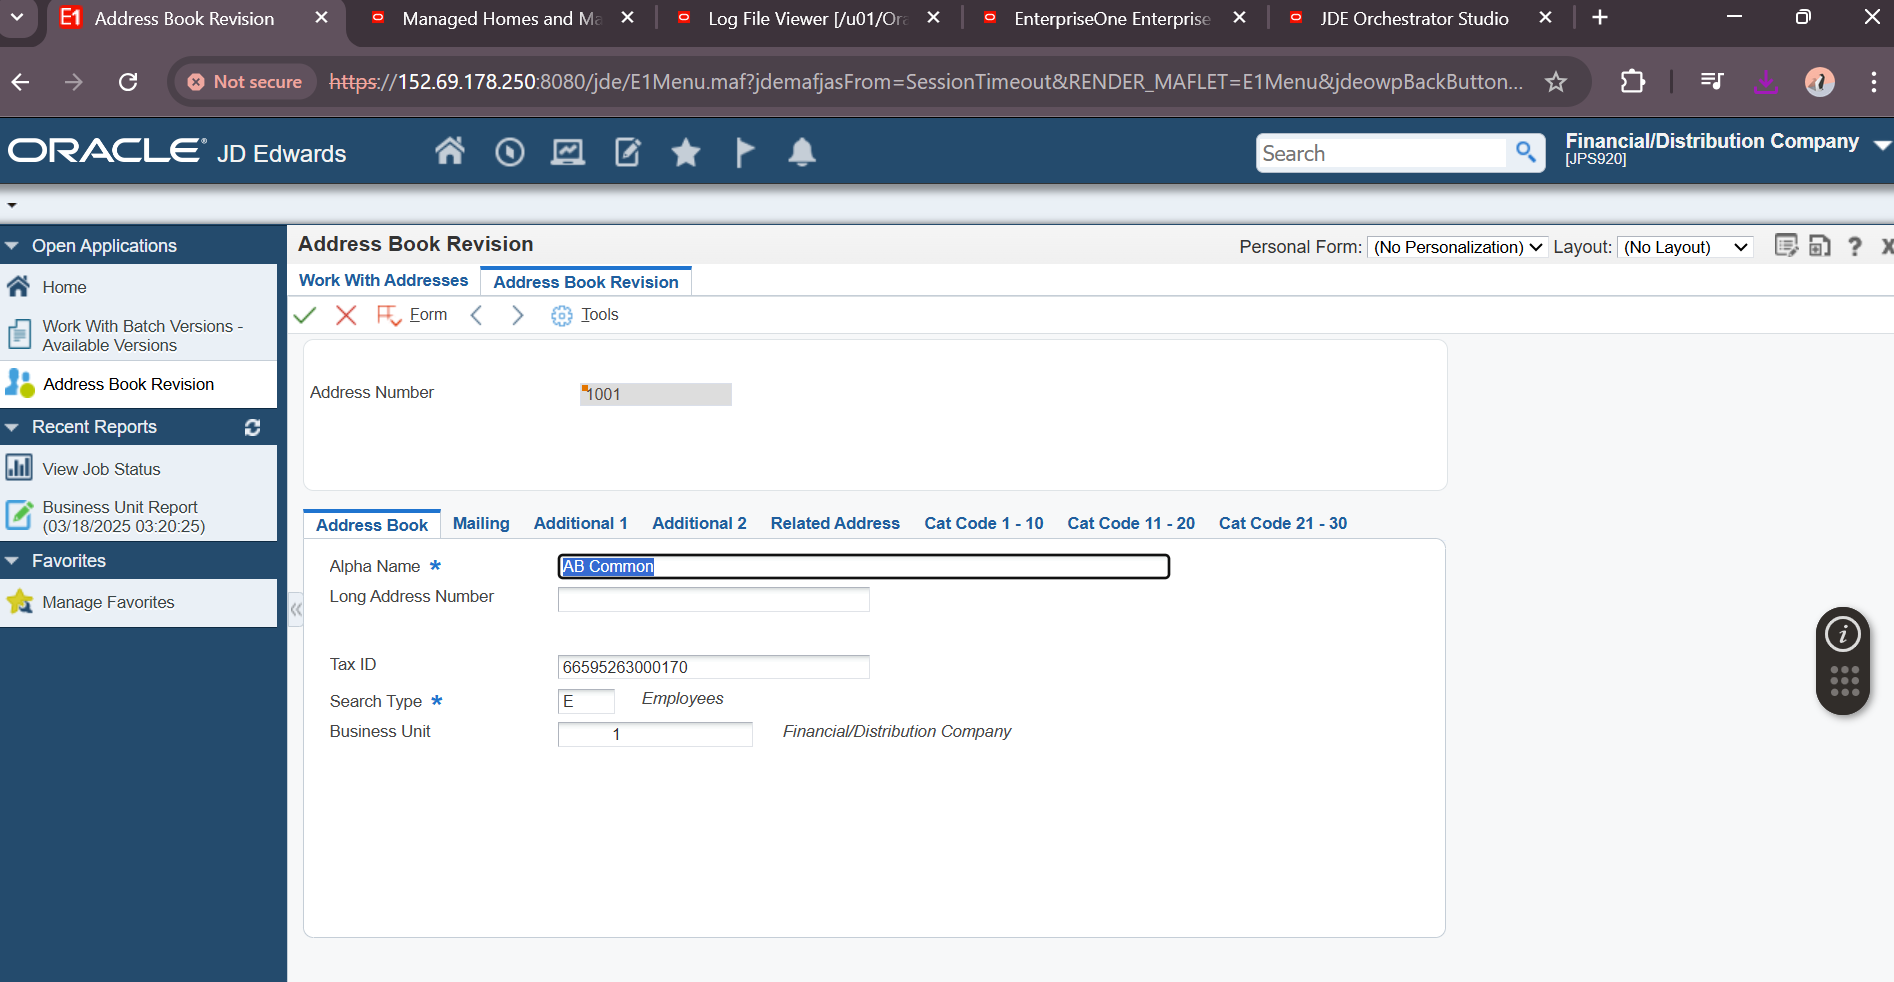Image resolution: width=1894 pixels, height=982 pixels.
Task: Open View Job Status
Action: pos(101,468)
